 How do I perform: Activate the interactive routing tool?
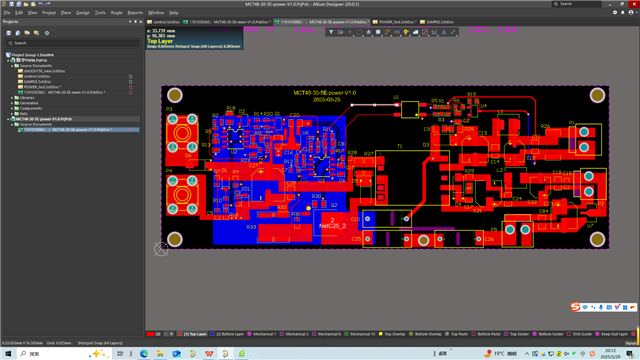coord(387,32)
